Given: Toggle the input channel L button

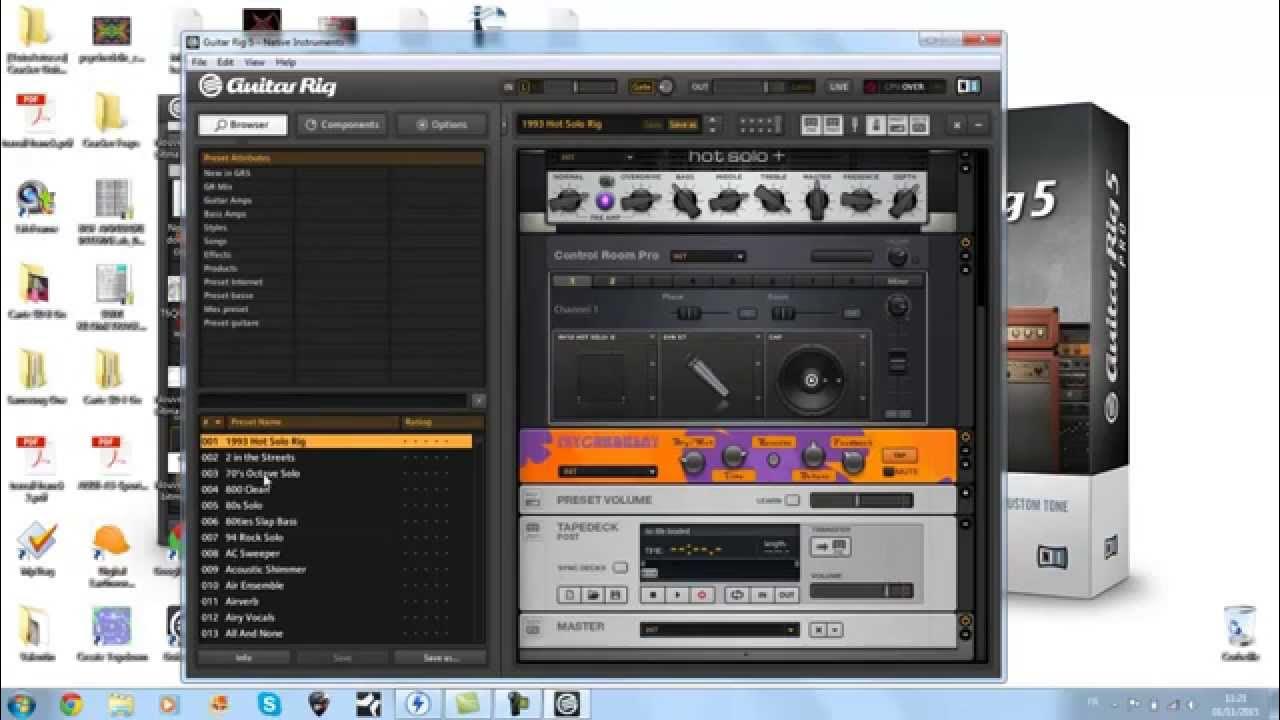Looking at the screenshot, I should coord(525,87).
